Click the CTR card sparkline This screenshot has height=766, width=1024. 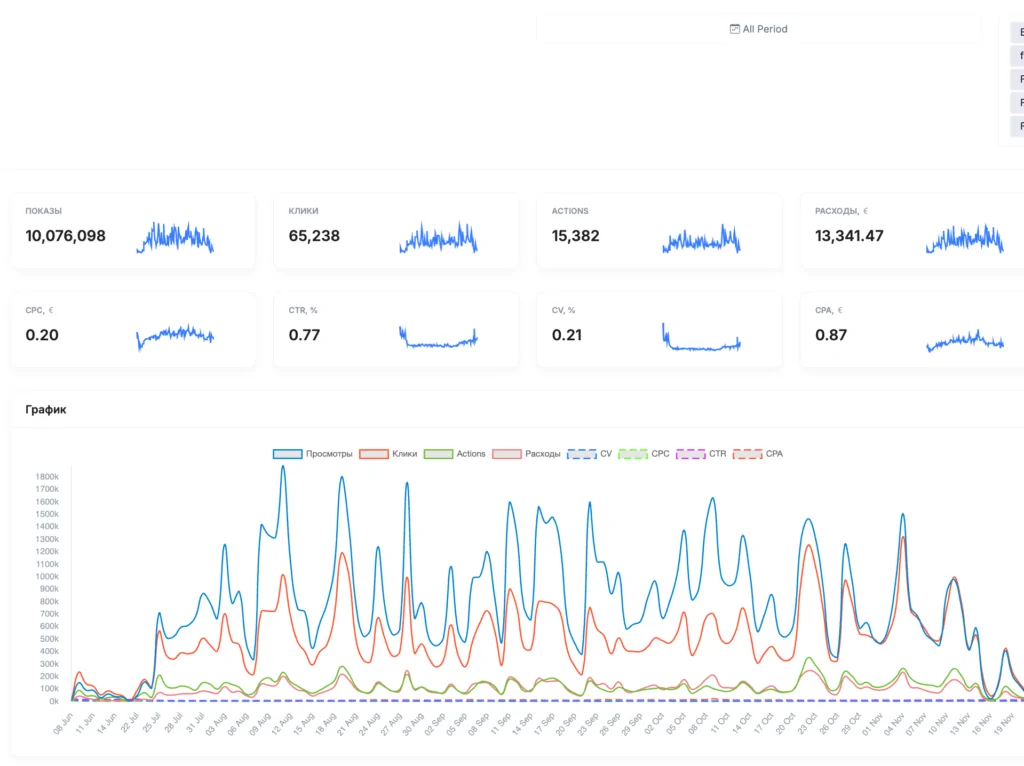click(438, 337)
